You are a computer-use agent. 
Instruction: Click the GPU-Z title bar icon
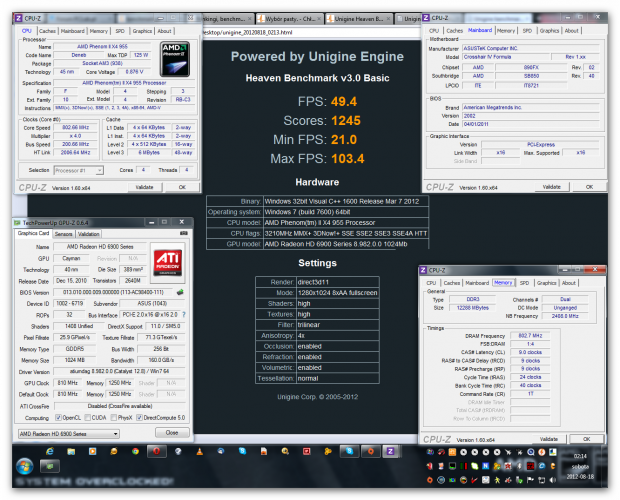pyautogui.click(x=18, y=221)
